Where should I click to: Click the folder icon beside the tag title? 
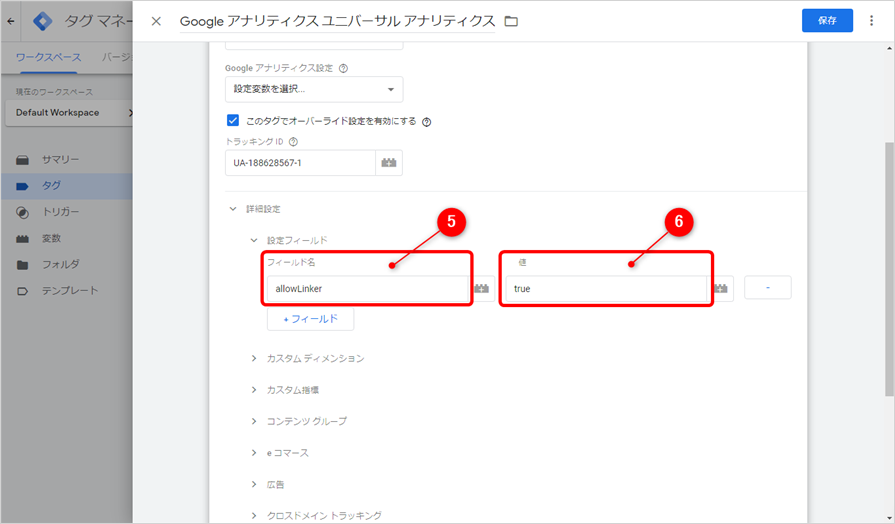511,21
